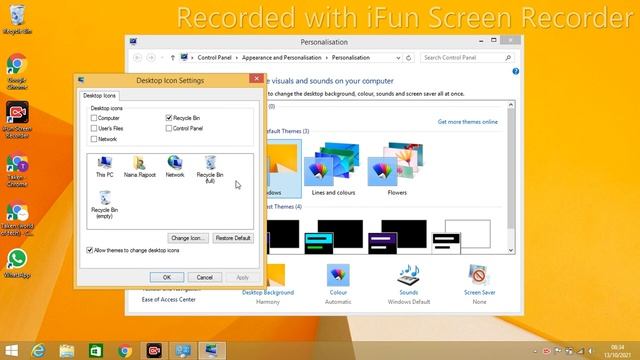
Task: Open the Taken Chrome desktop shortcut
Action: [17, 170]
